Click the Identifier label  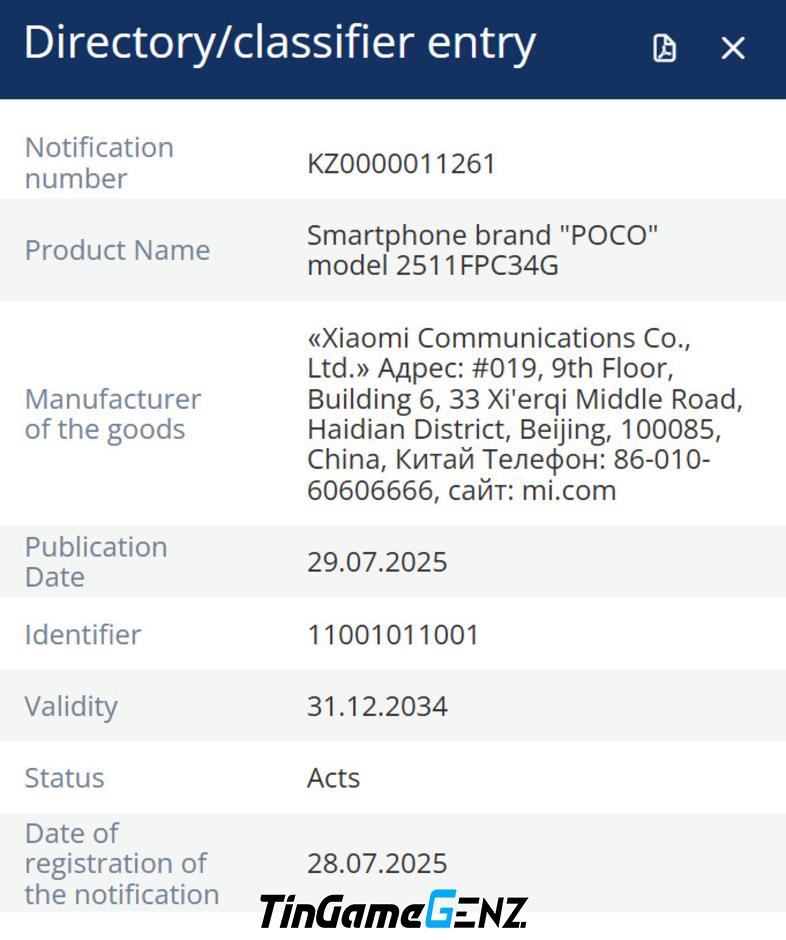(83, 634)
